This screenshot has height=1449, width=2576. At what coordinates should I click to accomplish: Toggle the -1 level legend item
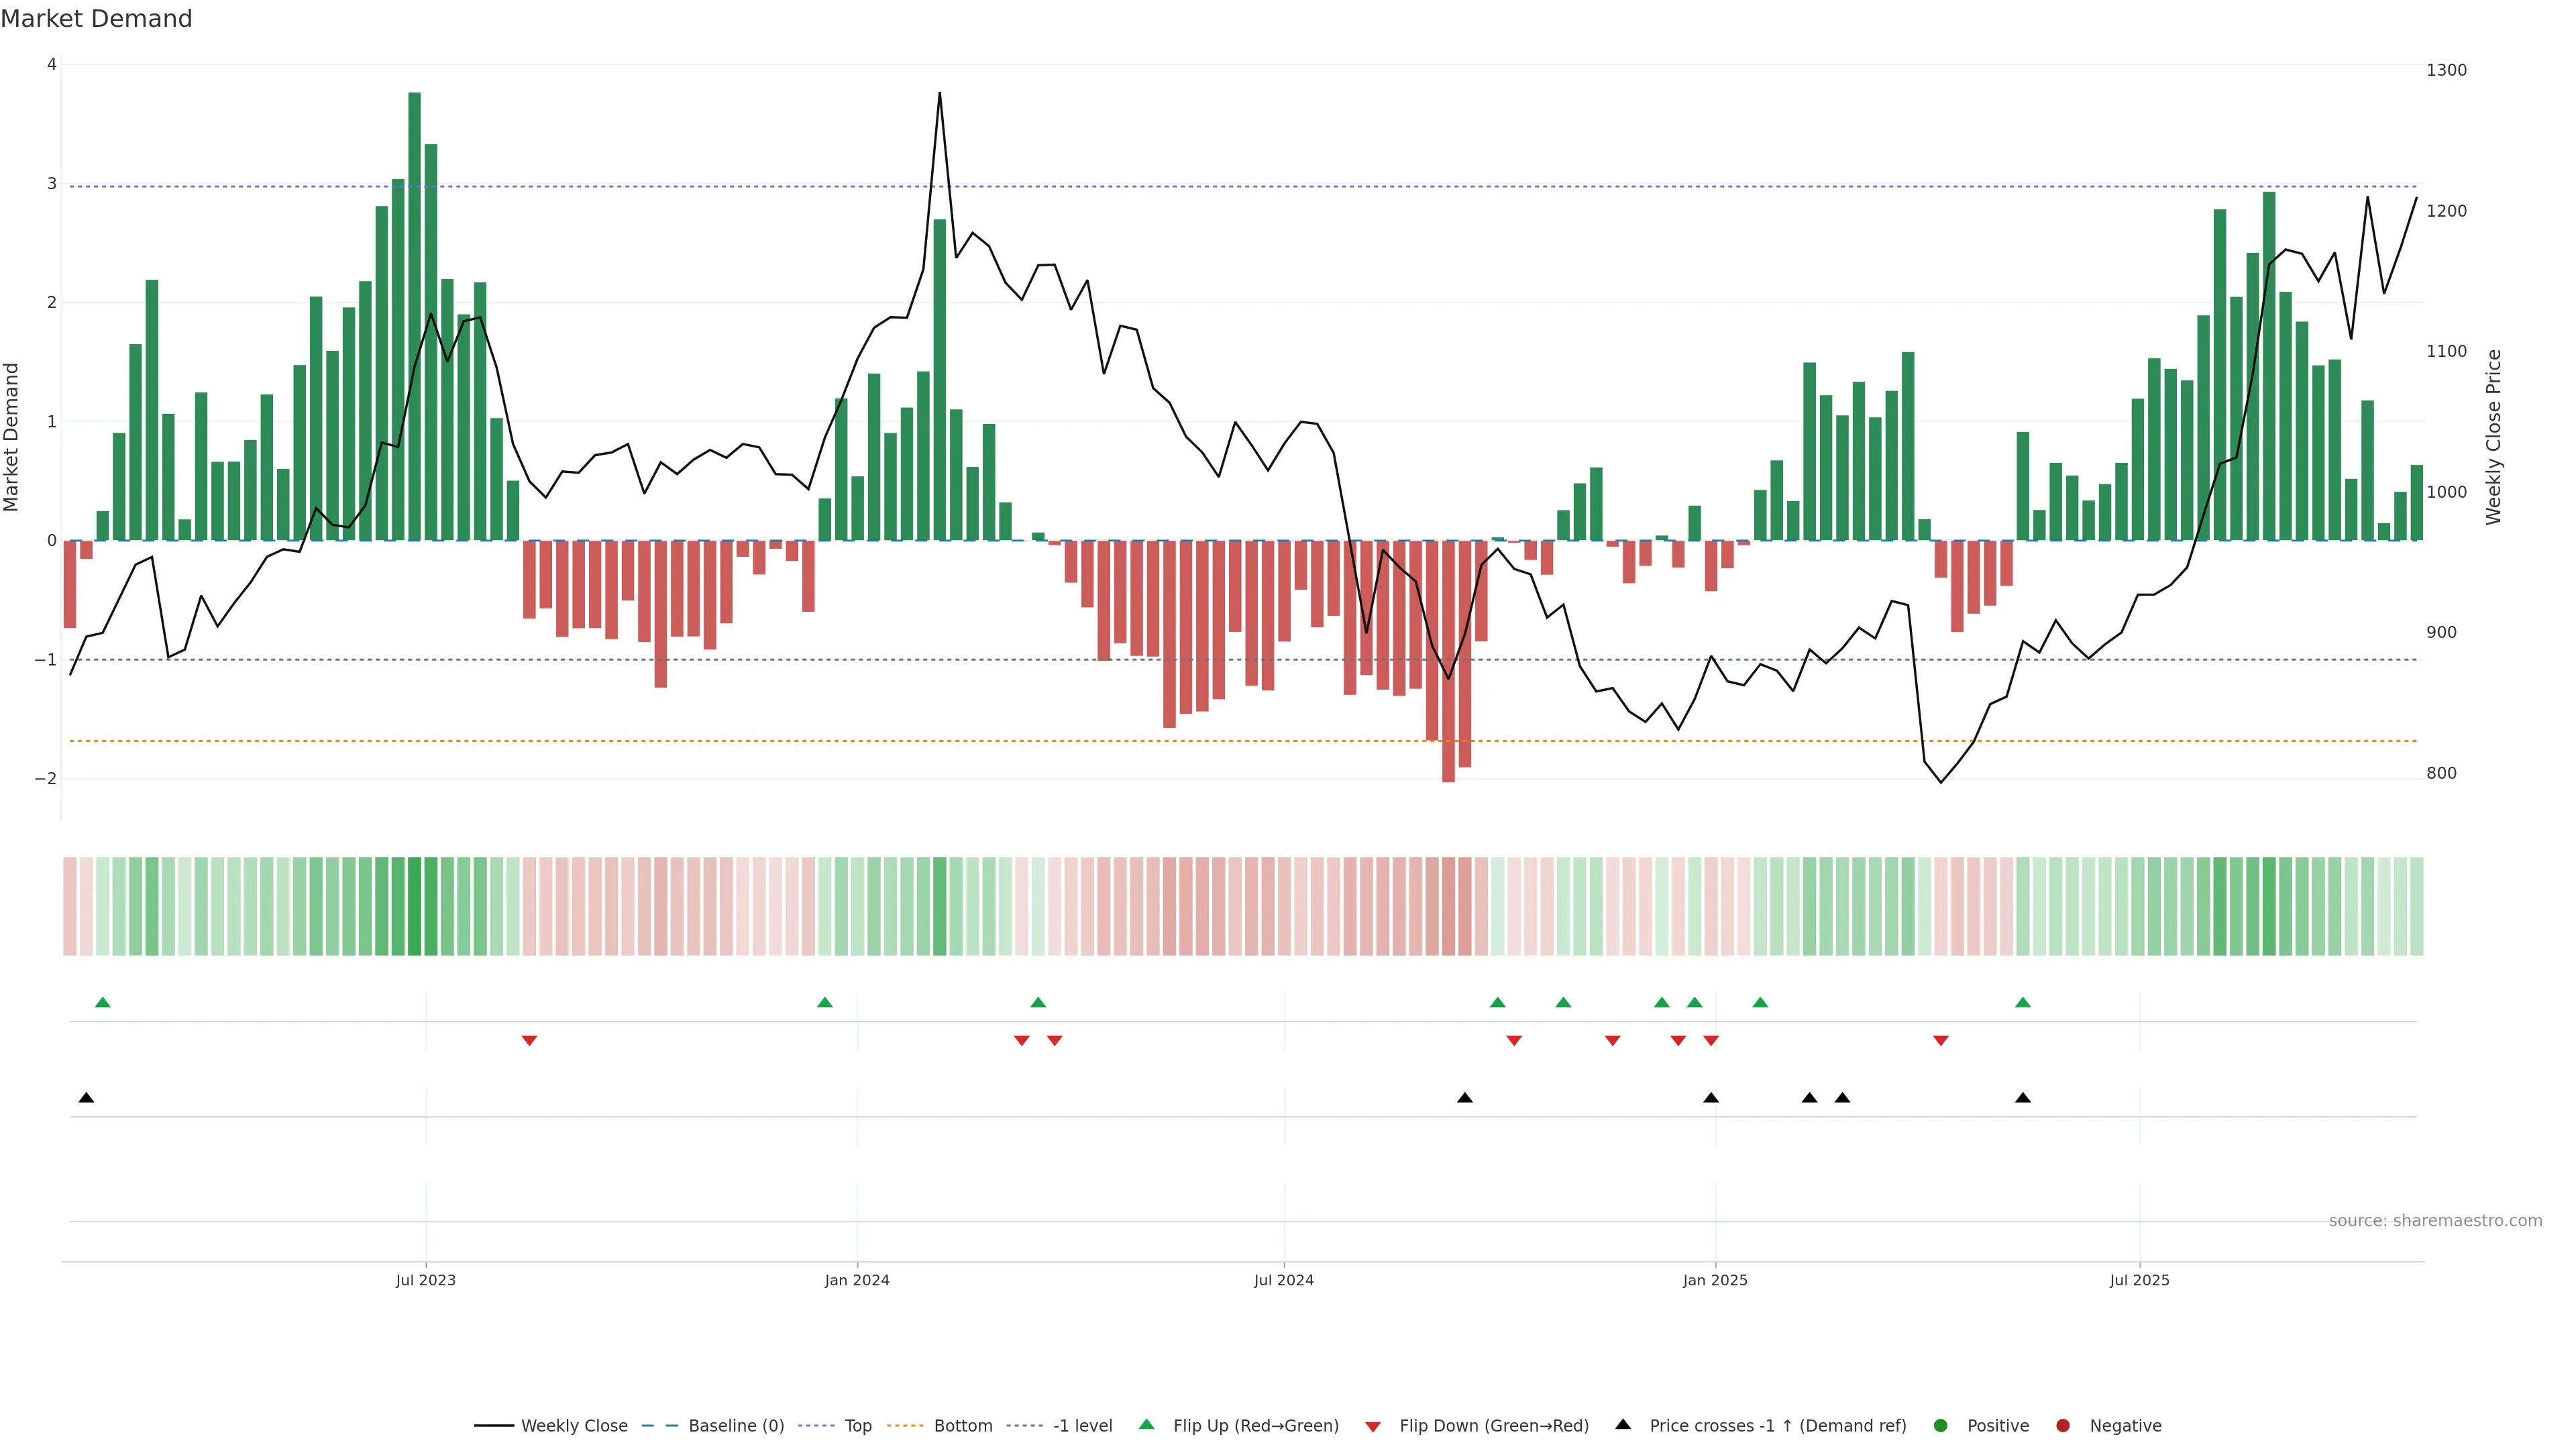pos(1082,1425)
